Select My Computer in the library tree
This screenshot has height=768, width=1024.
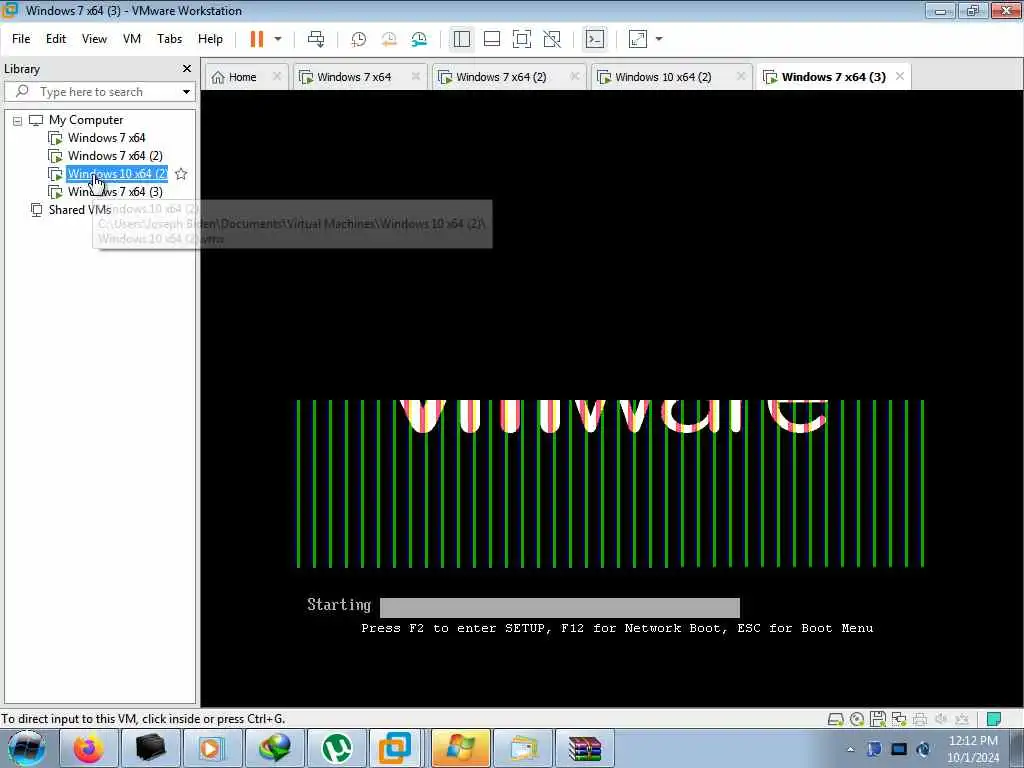coord(86,120)
